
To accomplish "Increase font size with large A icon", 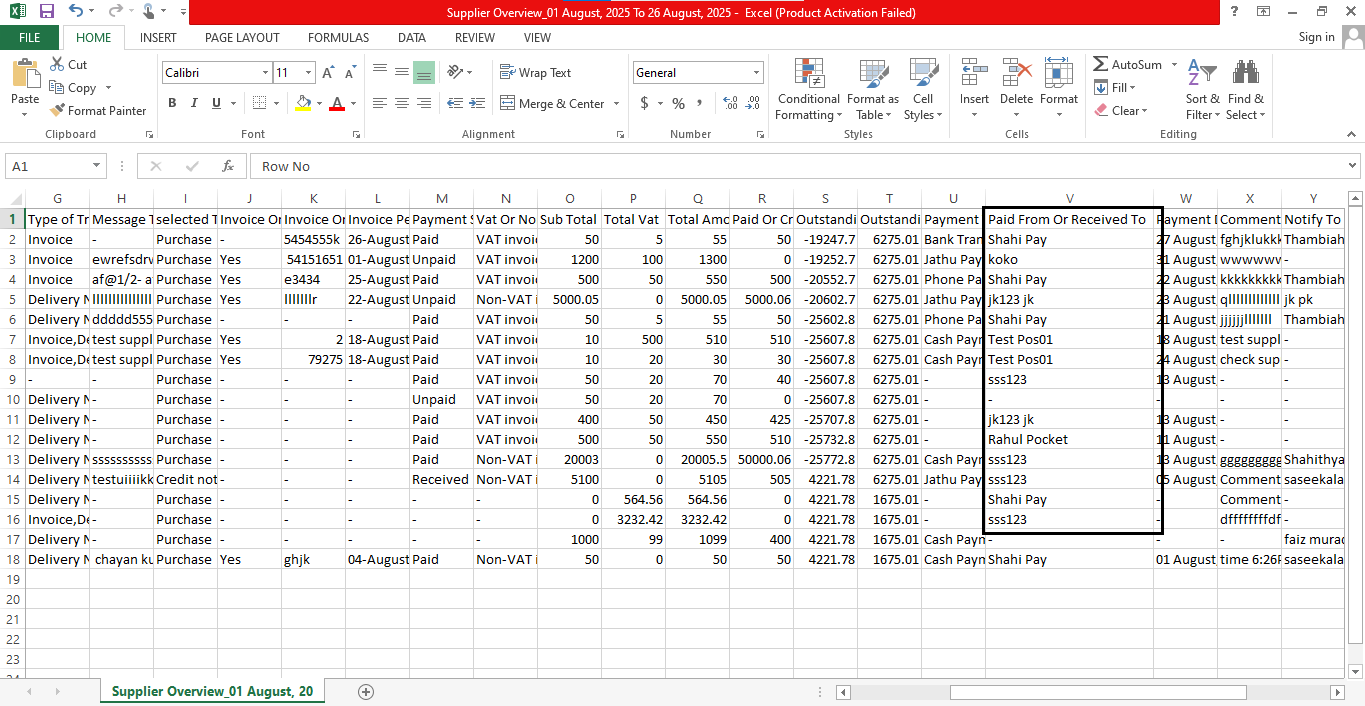I will click(x=328, y=73).
